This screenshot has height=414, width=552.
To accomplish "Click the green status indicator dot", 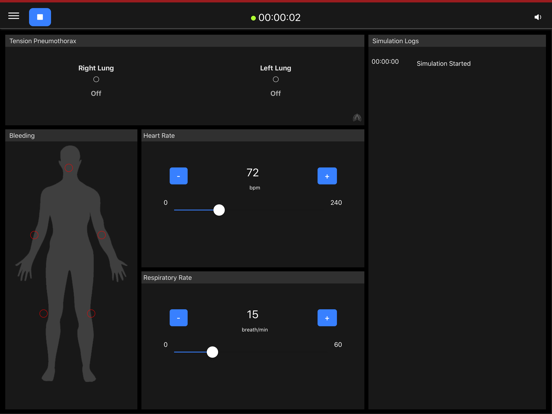I will click(x=253, y=18).
